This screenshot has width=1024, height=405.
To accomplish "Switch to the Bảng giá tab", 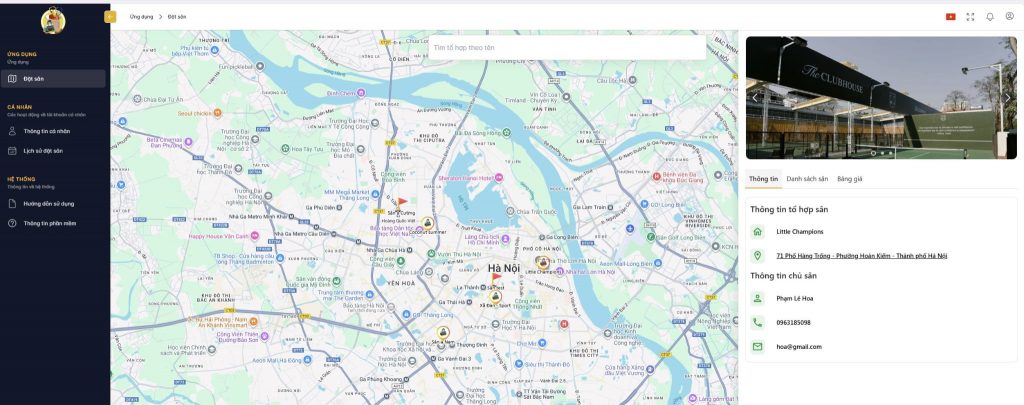I will click(849, 179).
